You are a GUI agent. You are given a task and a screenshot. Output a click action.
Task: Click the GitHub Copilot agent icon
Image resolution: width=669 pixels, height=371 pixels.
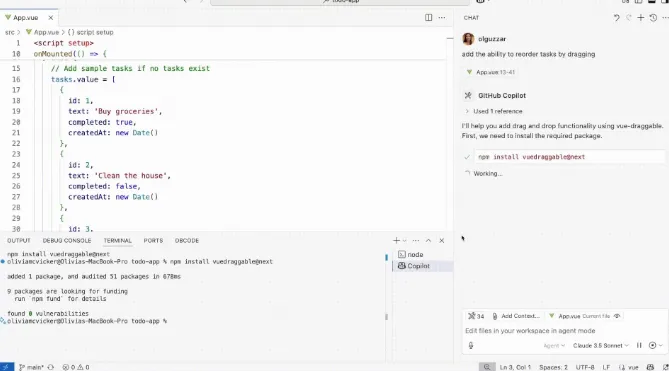click(468, 96)
